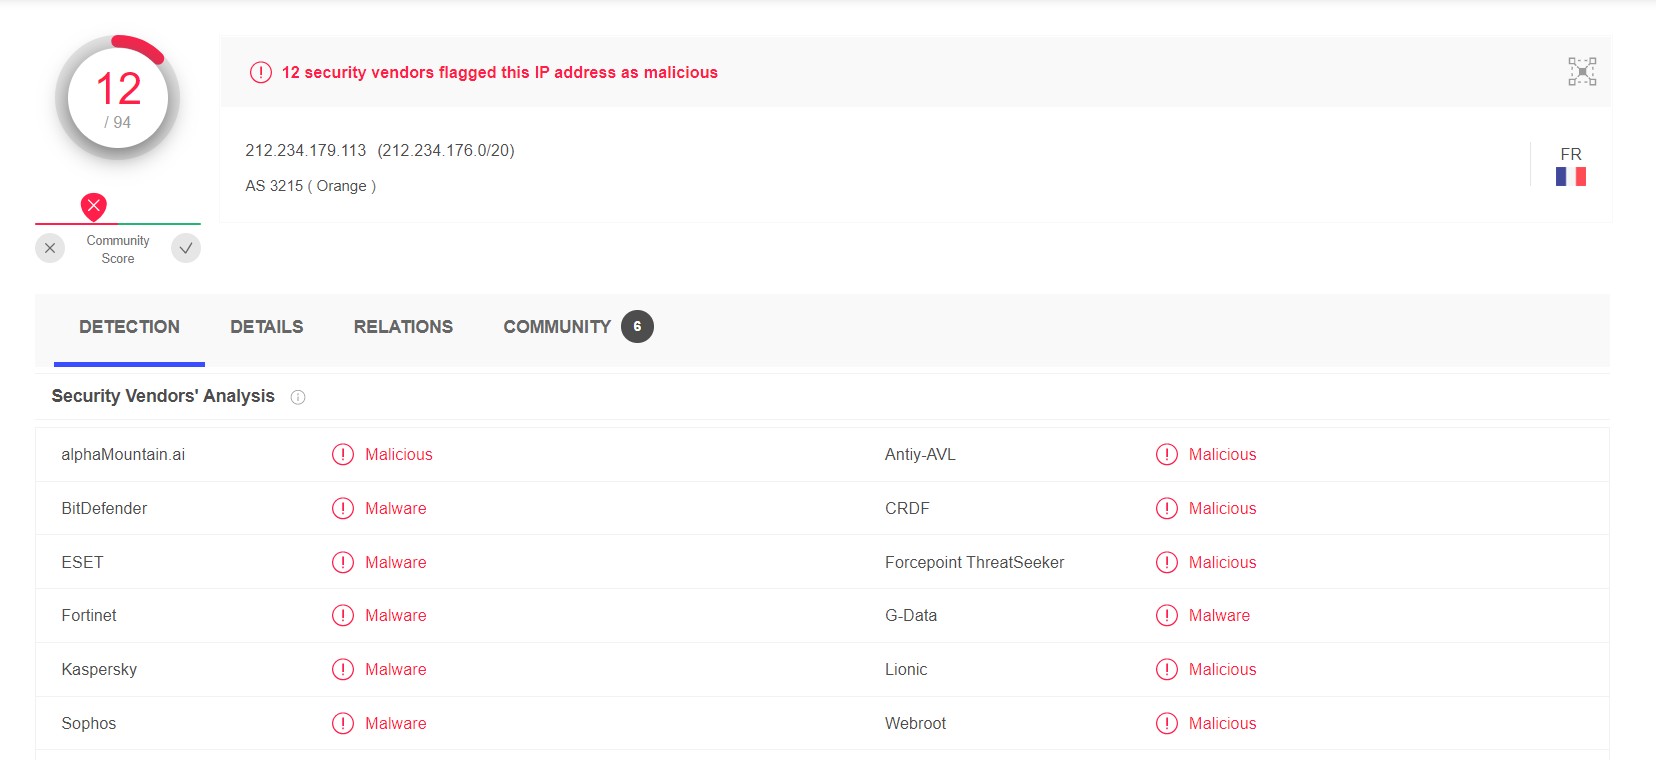Click the BitDefender vendor row name

pos(104,508)
